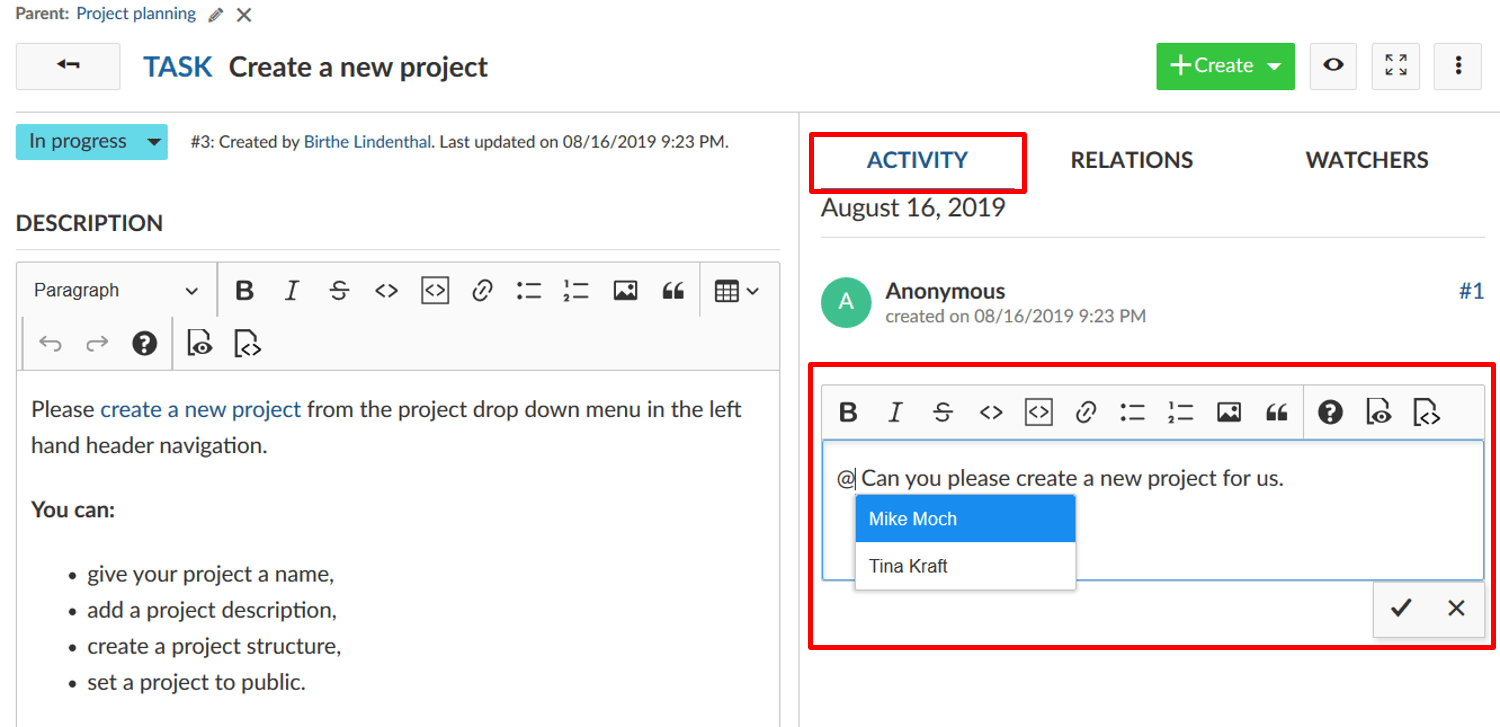Insert image via description editor toolbar

coord(625,291)
